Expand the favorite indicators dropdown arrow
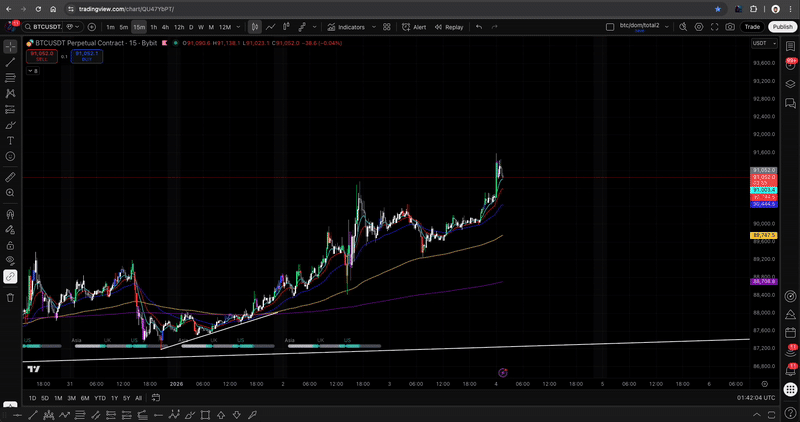 coord(373,27)
